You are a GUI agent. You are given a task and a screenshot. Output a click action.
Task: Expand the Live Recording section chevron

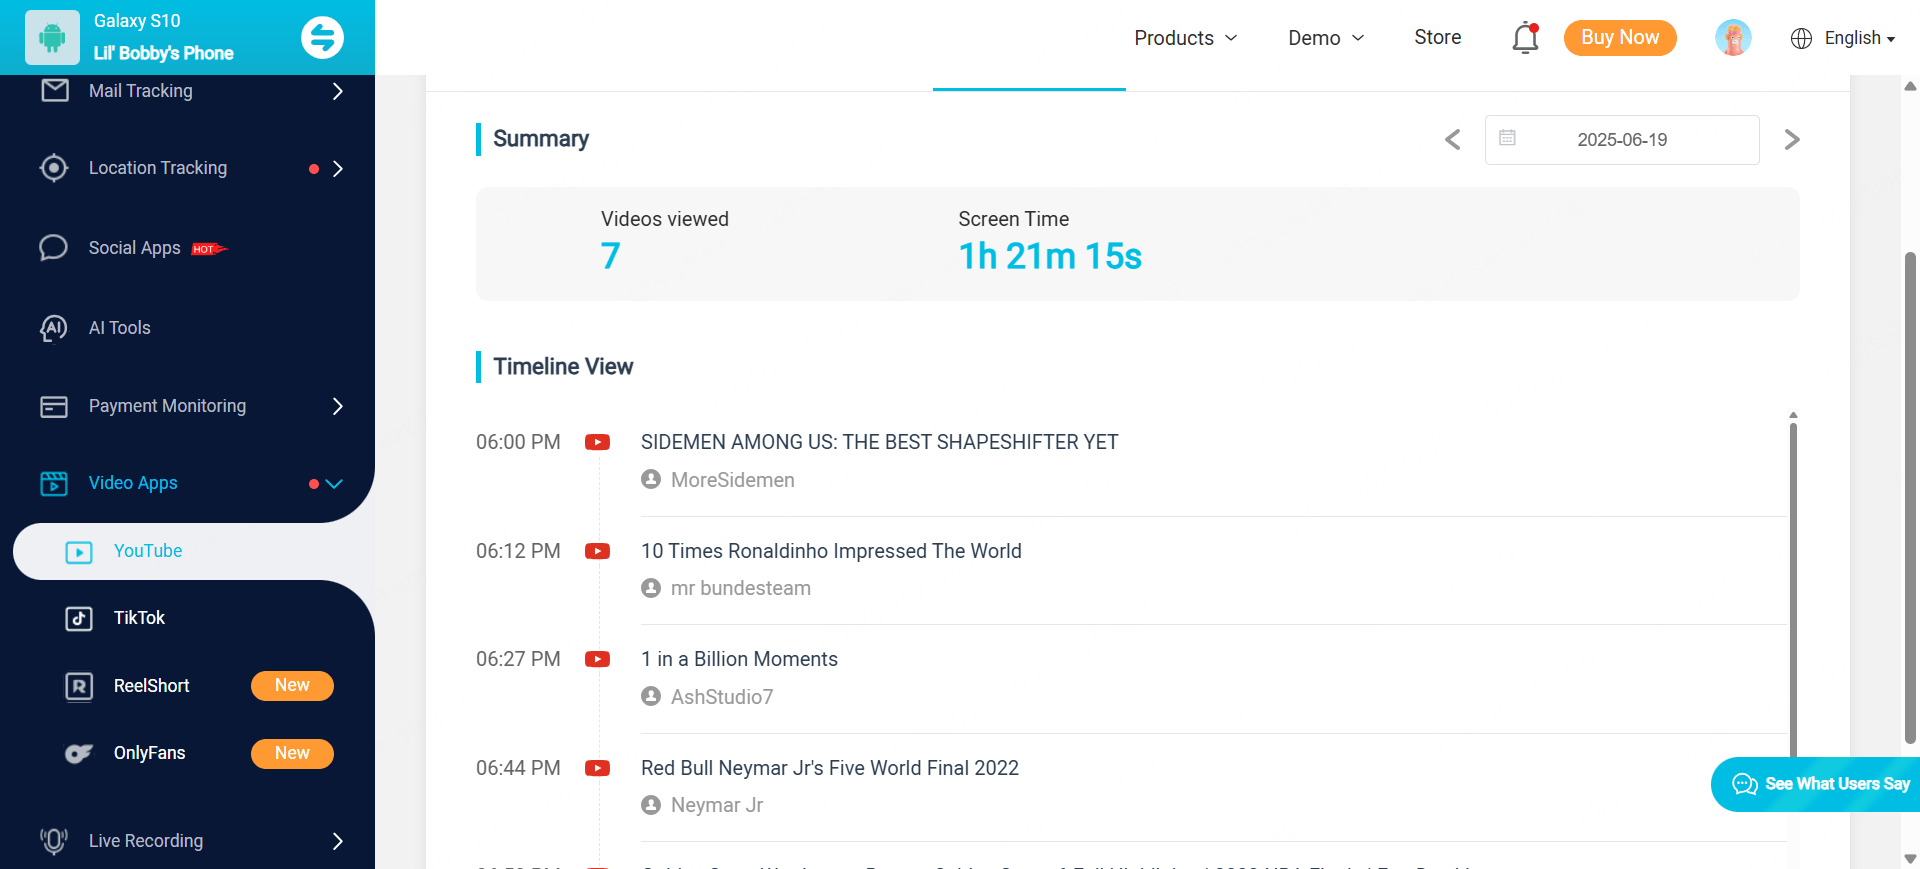(x=338, y=841)
